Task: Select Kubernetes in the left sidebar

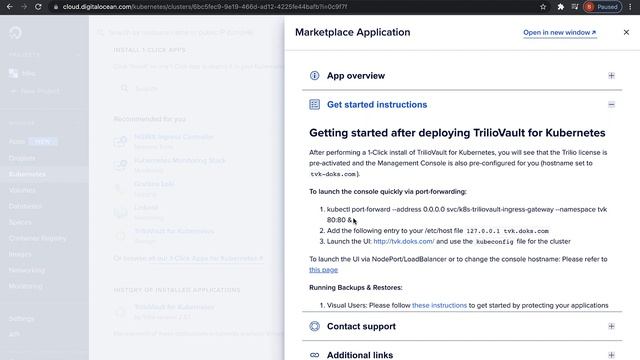Action: [x=27, y=174]
